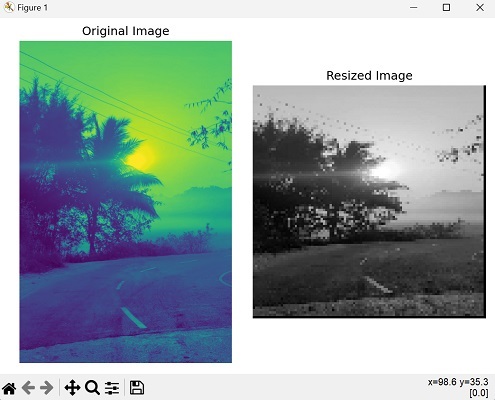Activate the Pan axes tool
The image size is (495, 400).
(x=72, y=388)
